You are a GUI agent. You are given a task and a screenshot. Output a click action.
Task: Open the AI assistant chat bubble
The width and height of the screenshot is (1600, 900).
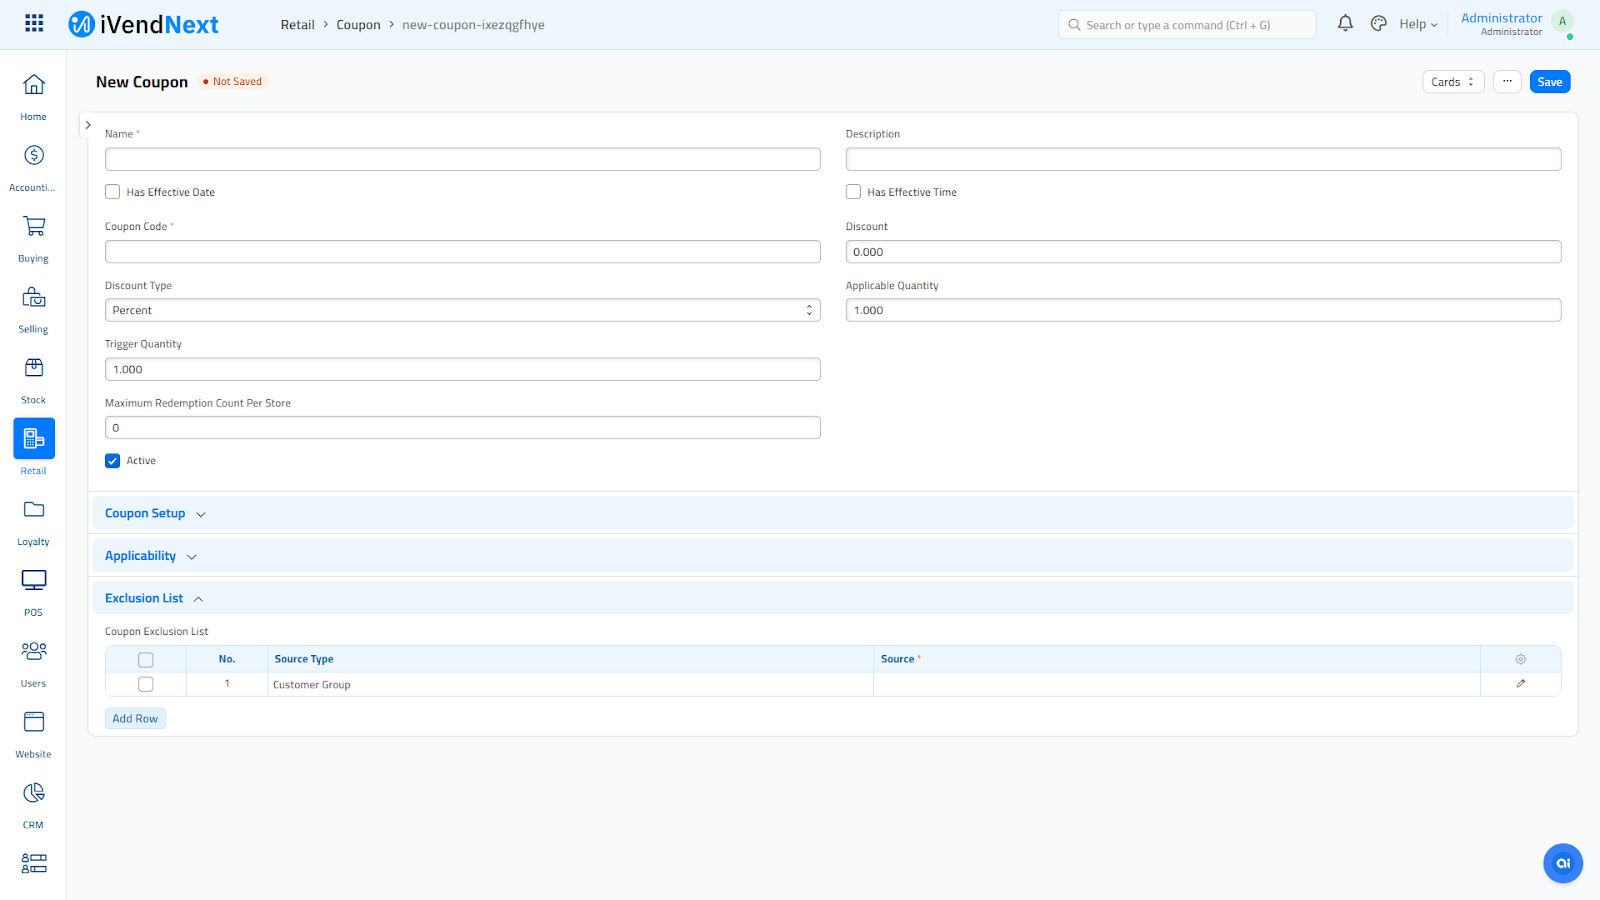tap(1562, 863)
